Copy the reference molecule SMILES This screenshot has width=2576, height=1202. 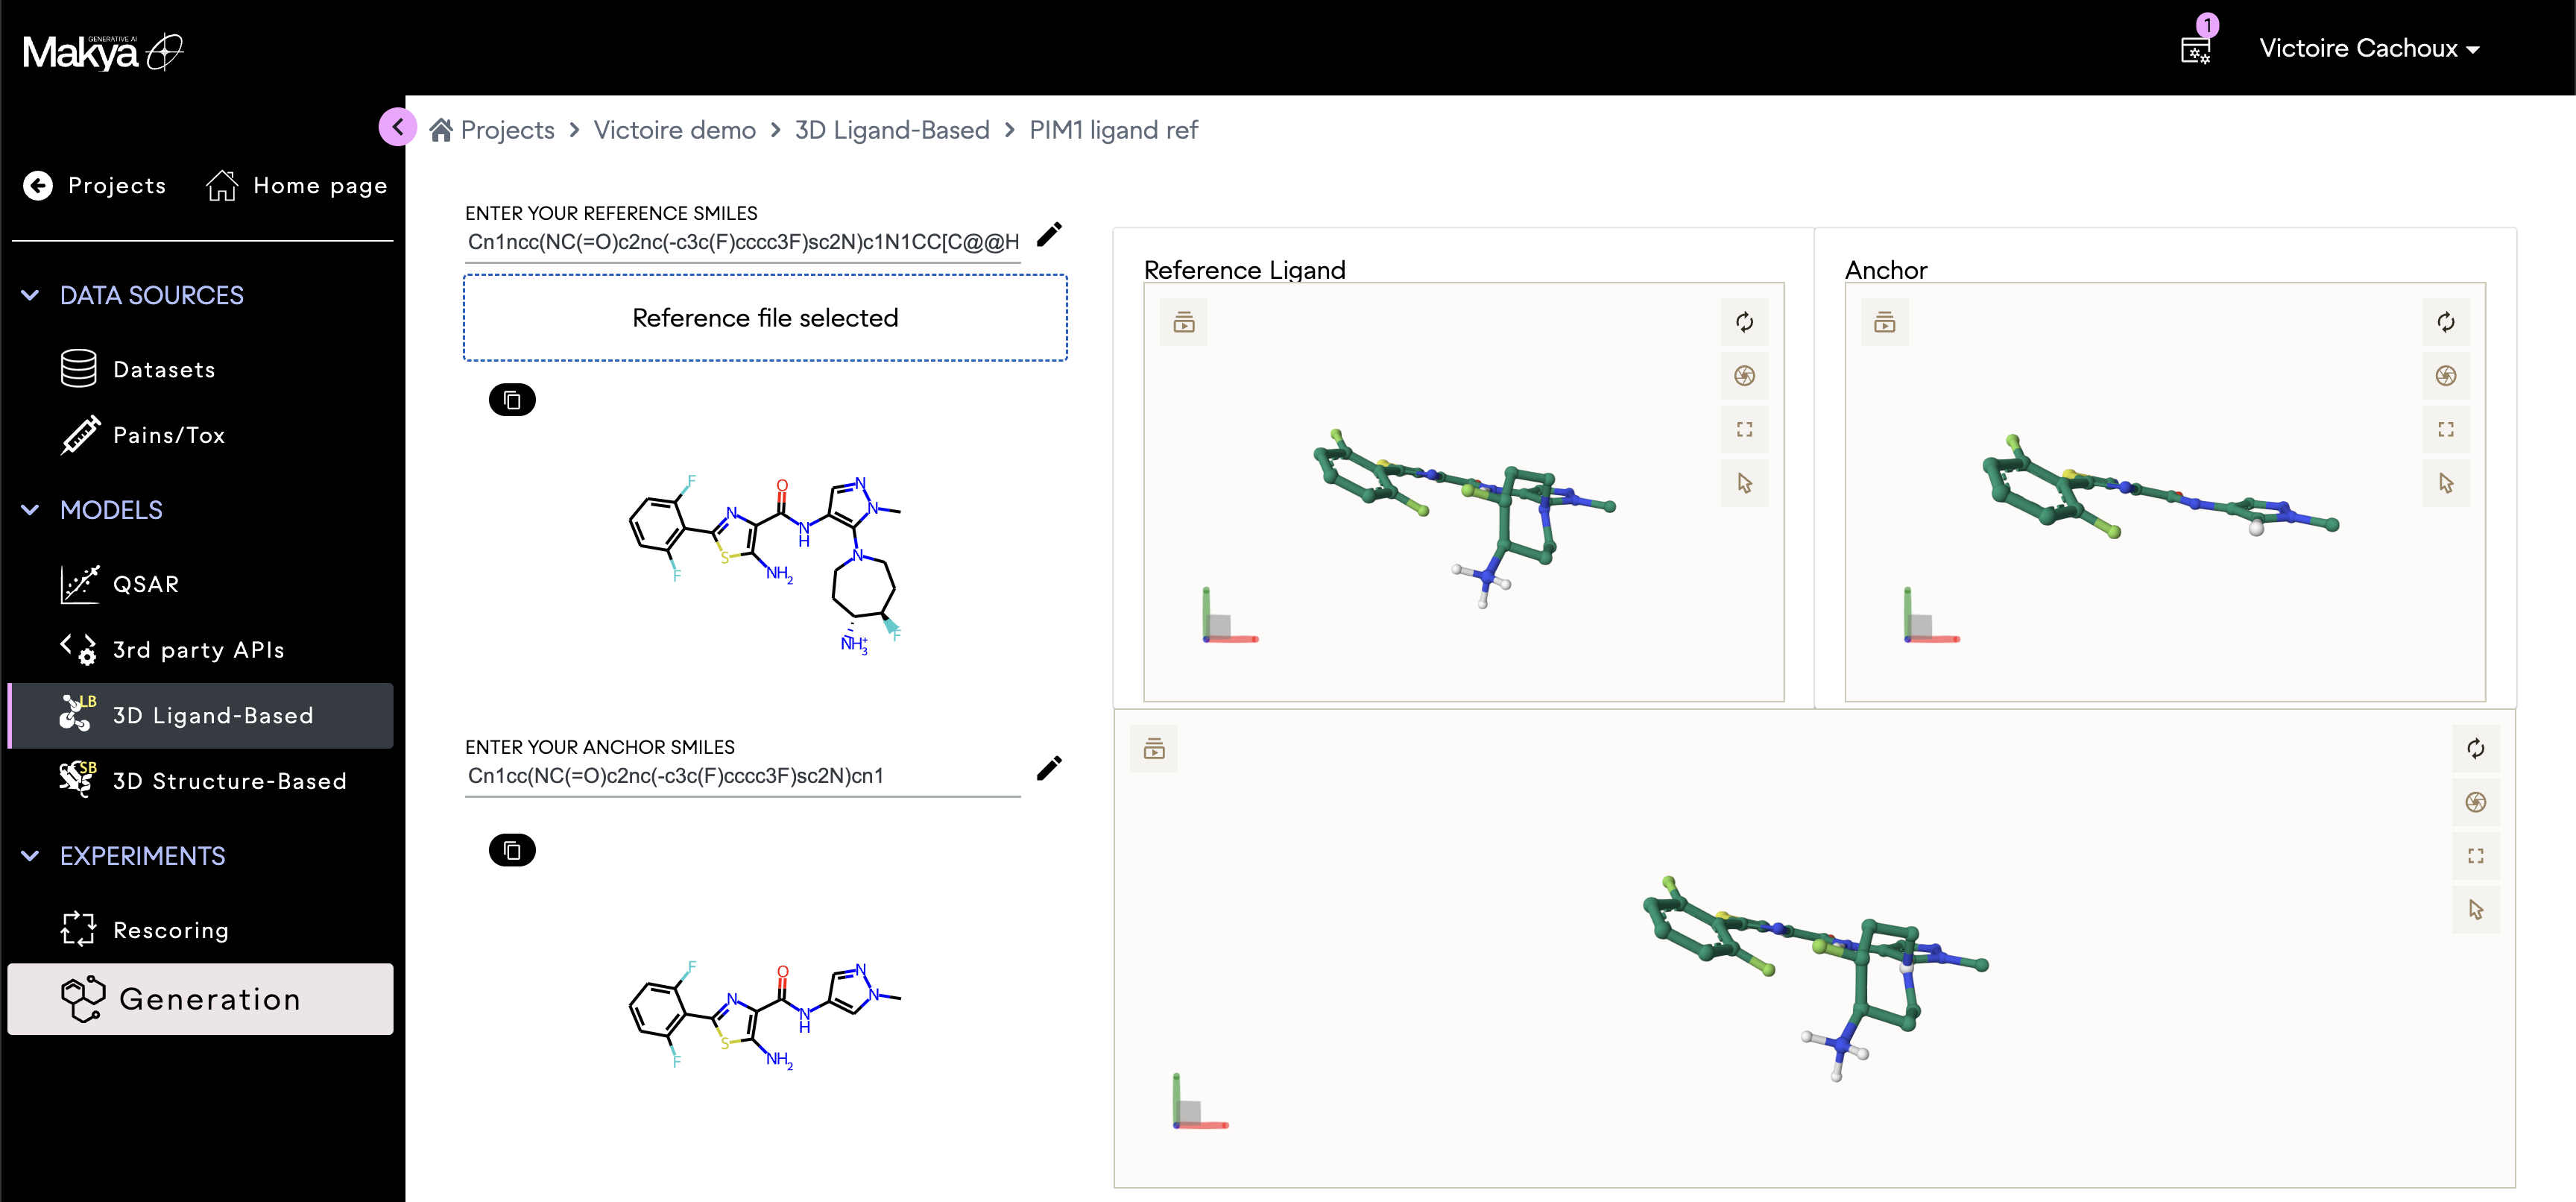point(512,400)
